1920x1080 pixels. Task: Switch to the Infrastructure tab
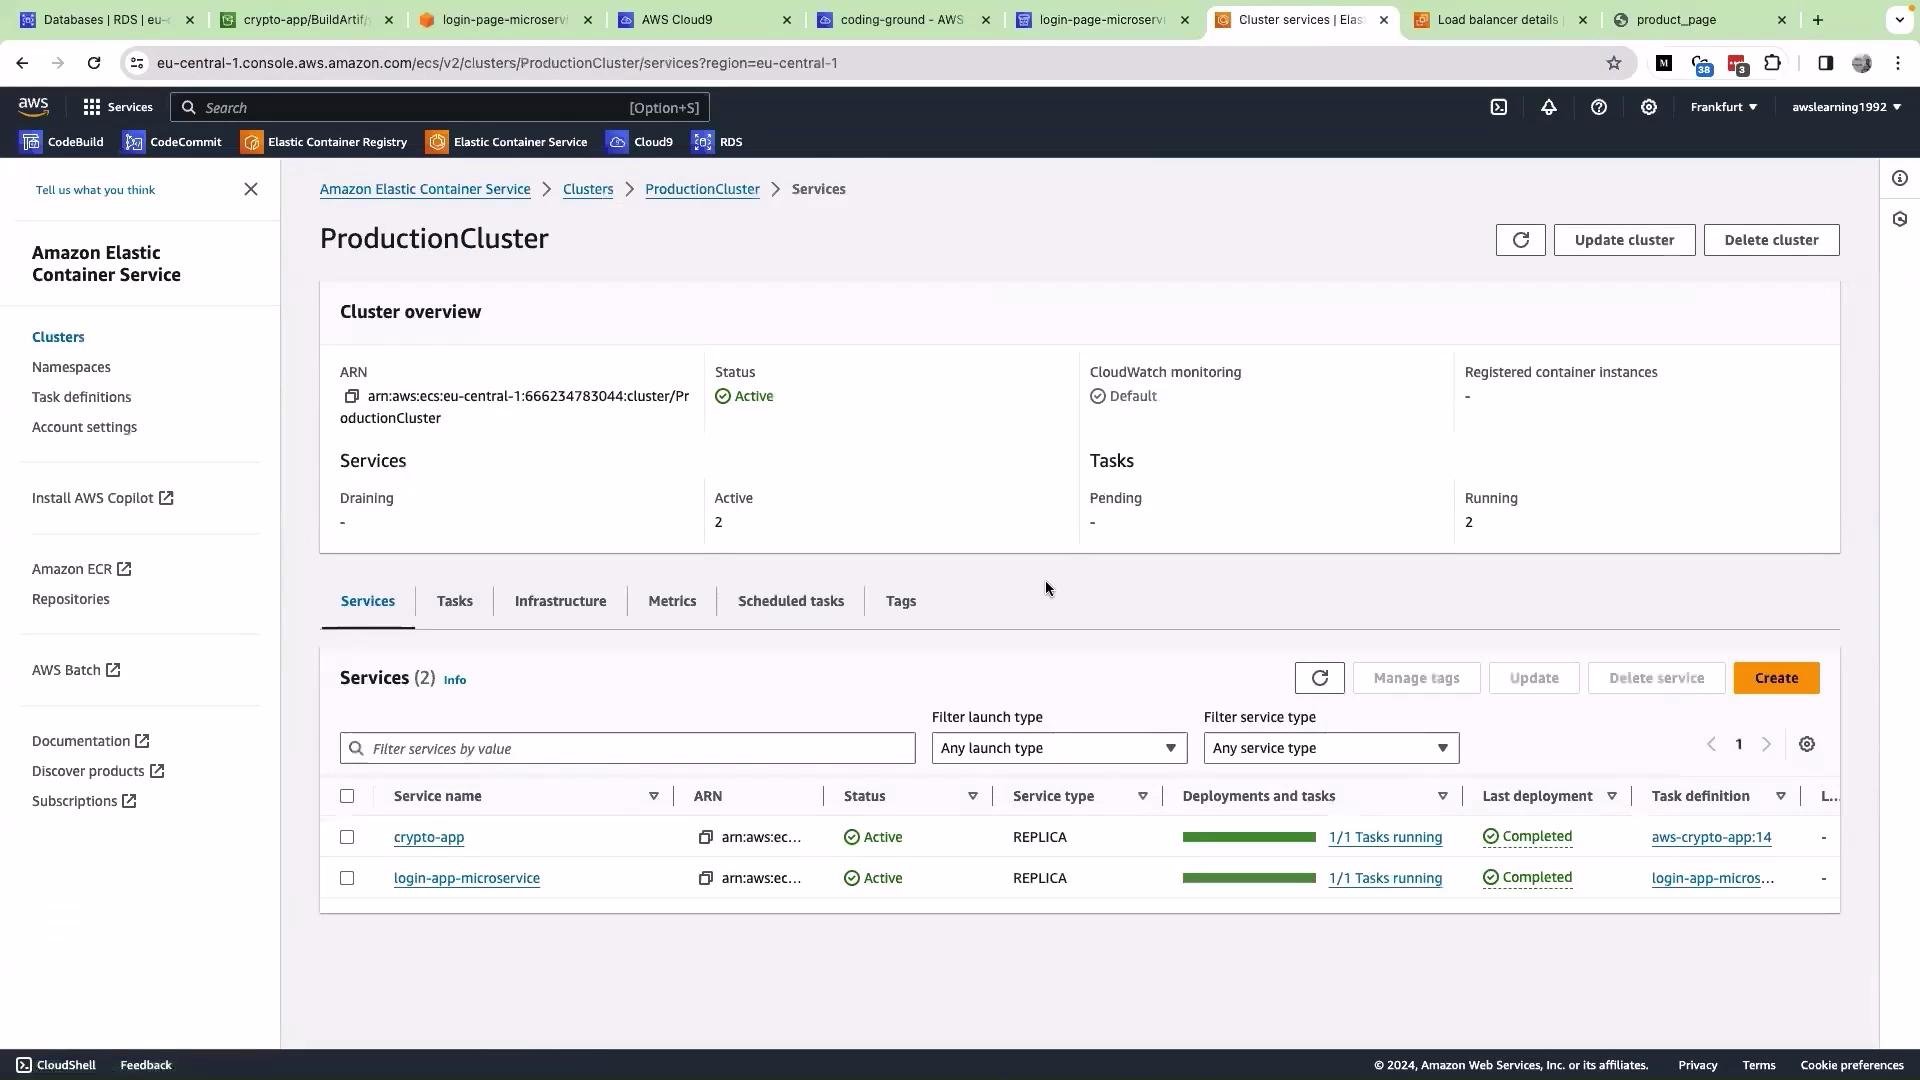560,601
